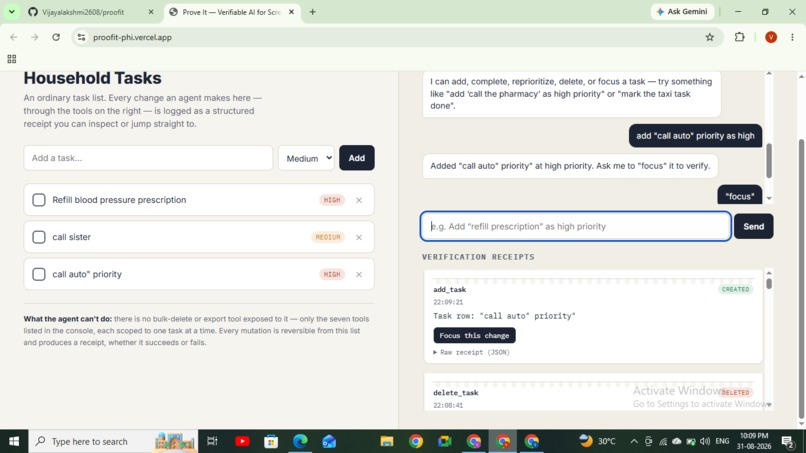This screenshot has height=453, width=806.
Task: Check the call sister task
Action: click(x=39, y=237)
